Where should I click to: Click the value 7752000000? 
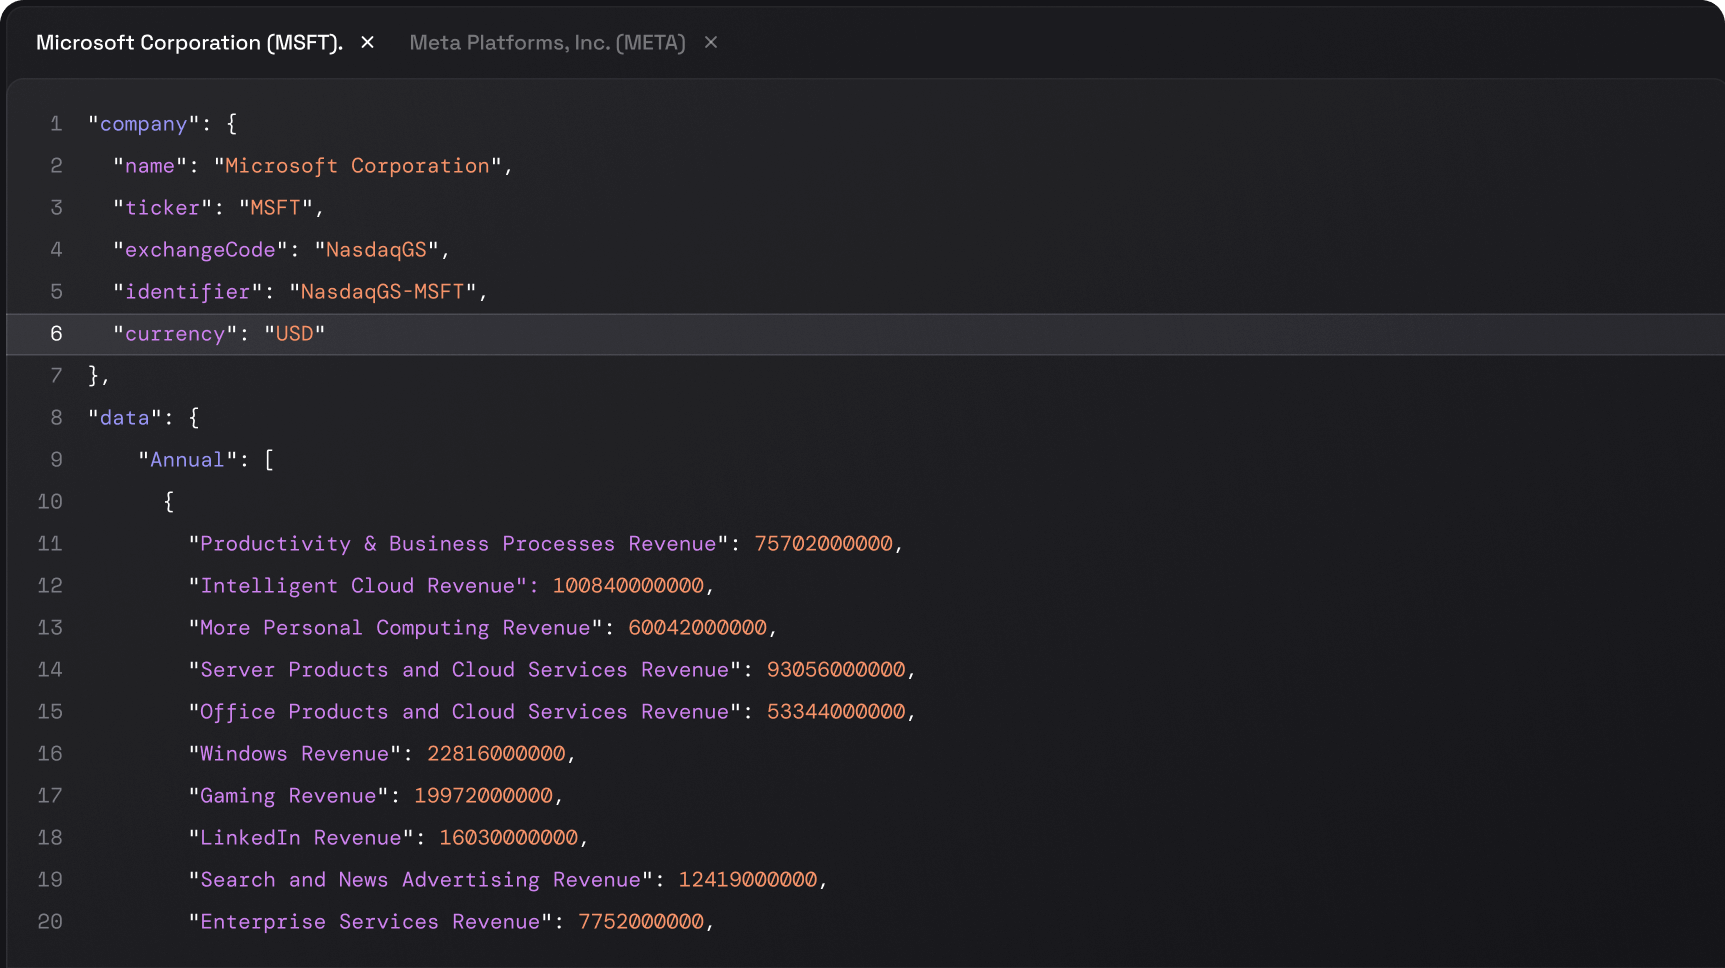point(641,922)
